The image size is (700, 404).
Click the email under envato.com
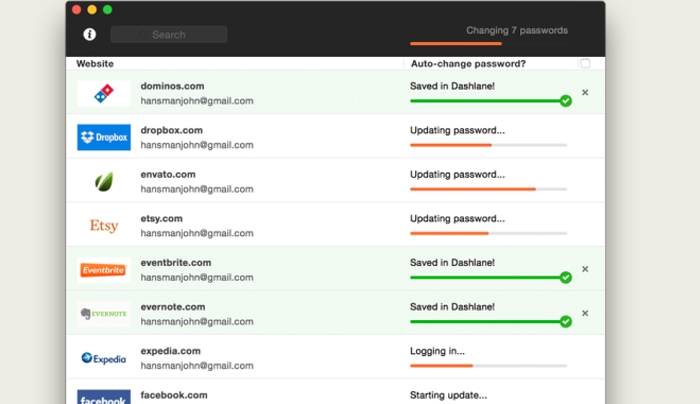(x=197, y=189)
